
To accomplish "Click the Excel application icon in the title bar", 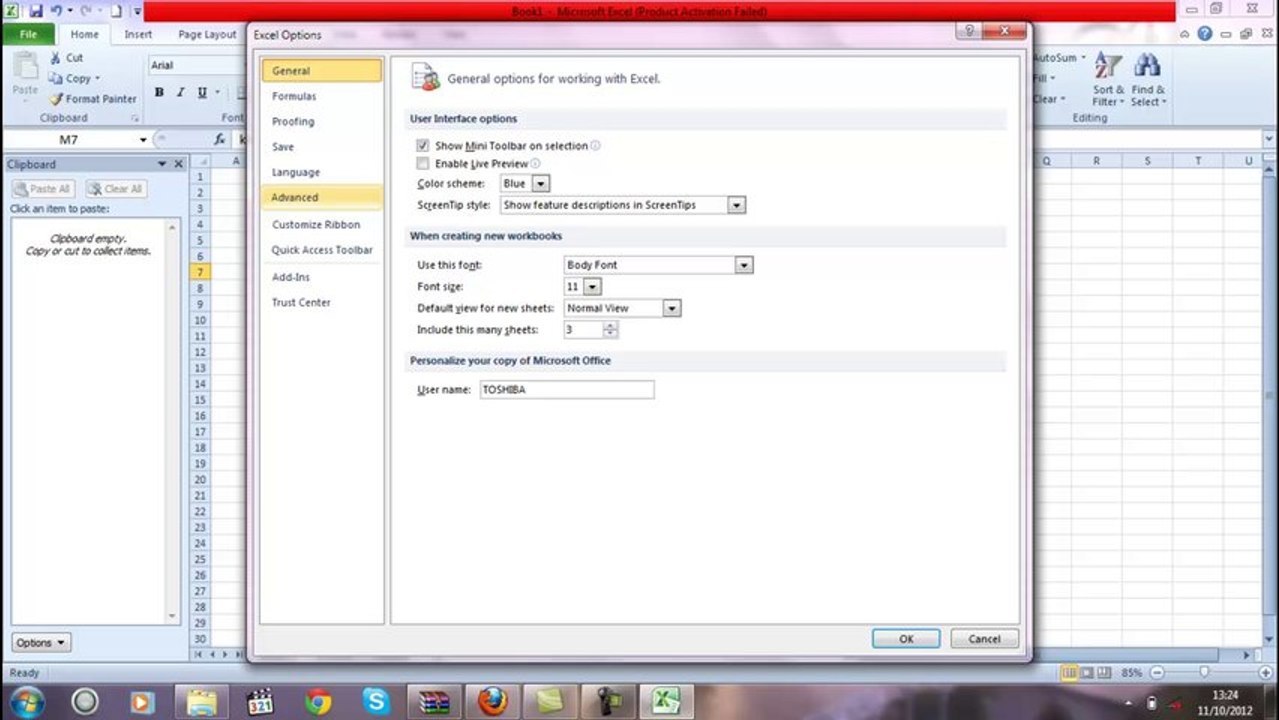I will click(10, 11).
